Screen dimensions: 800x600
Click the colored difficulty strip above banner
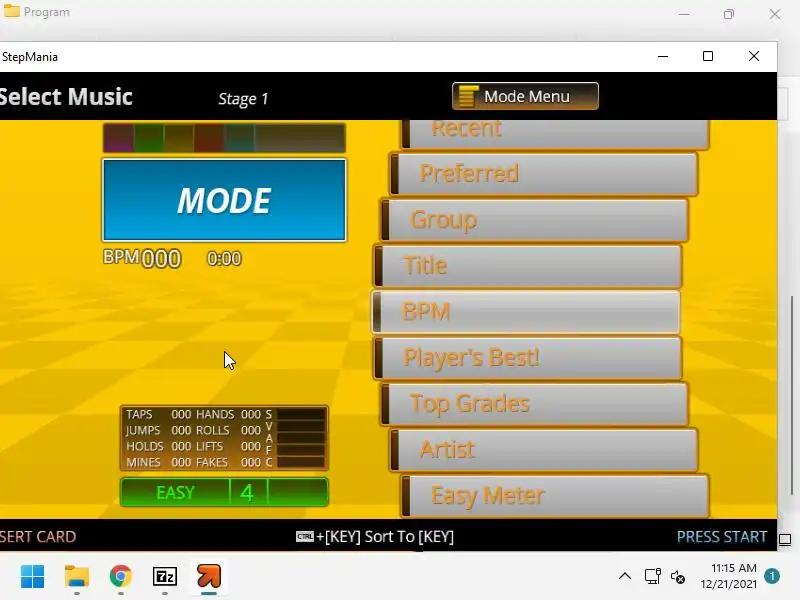(x=224, y=138)
